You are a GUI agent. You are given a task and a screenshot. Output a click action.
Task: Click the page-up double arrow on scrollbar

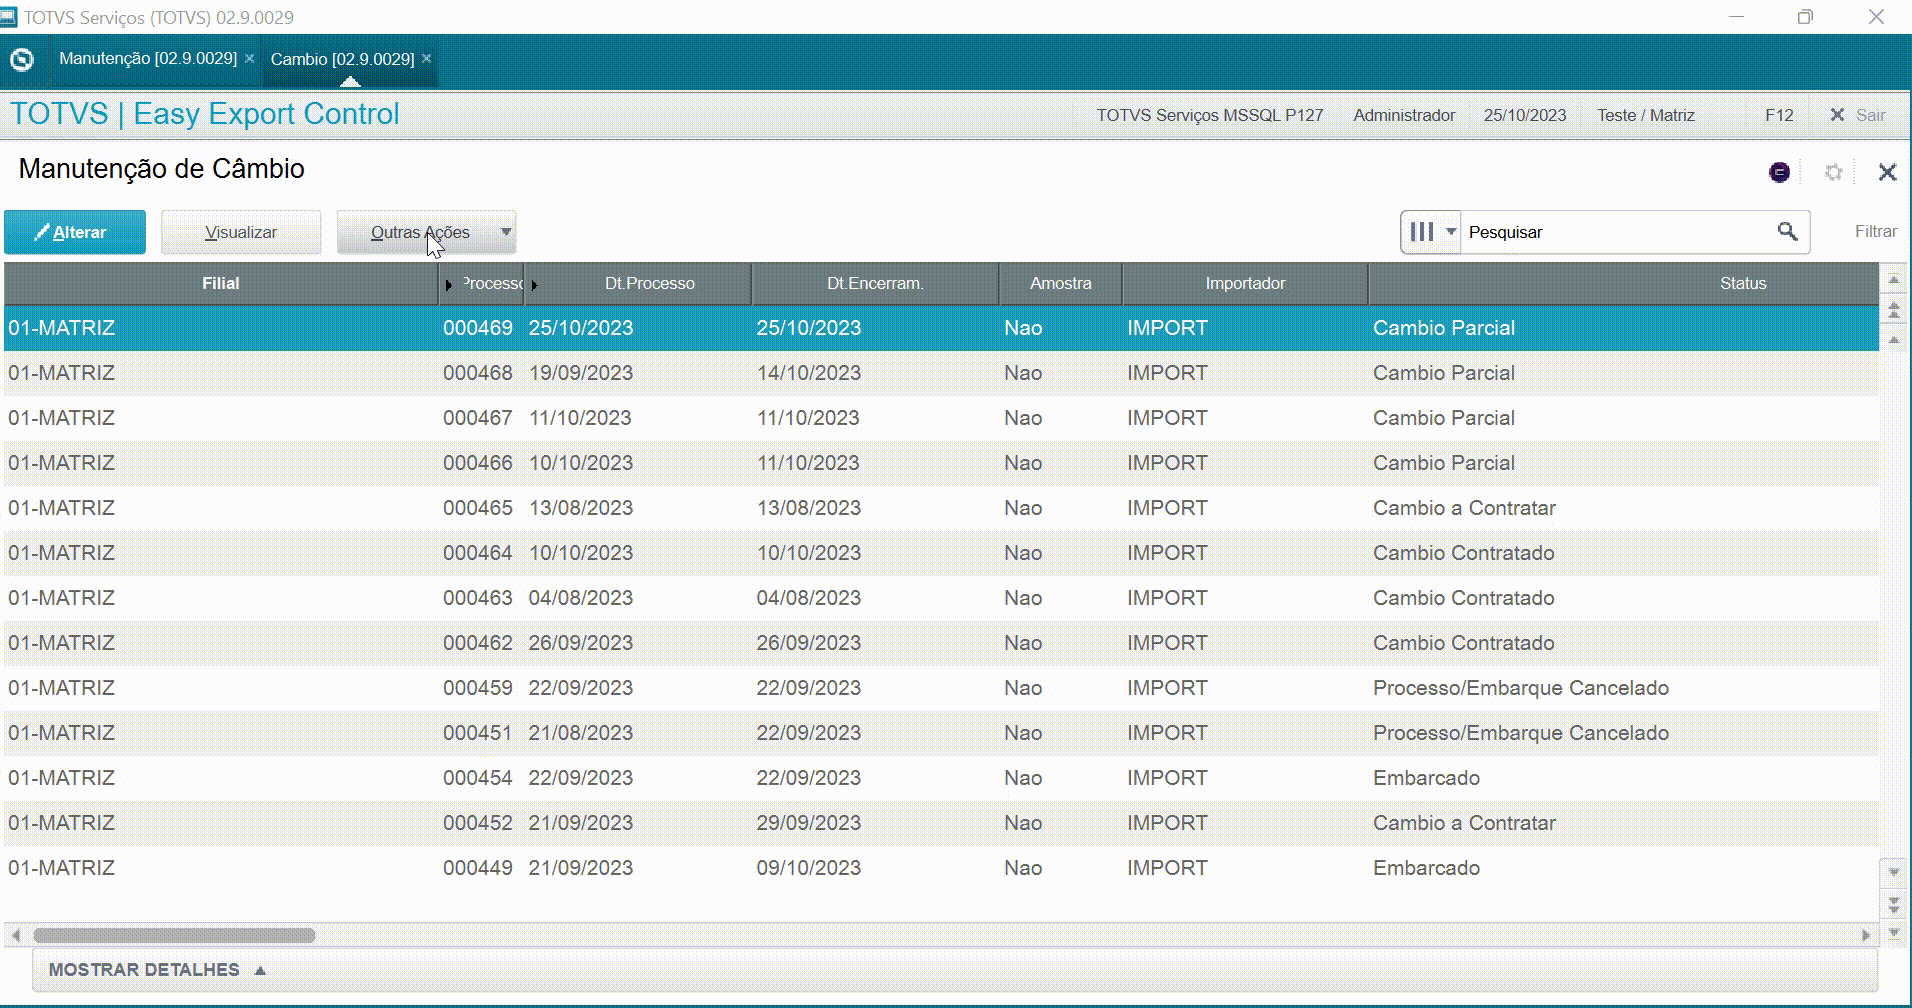click(x=1893, y=310)
